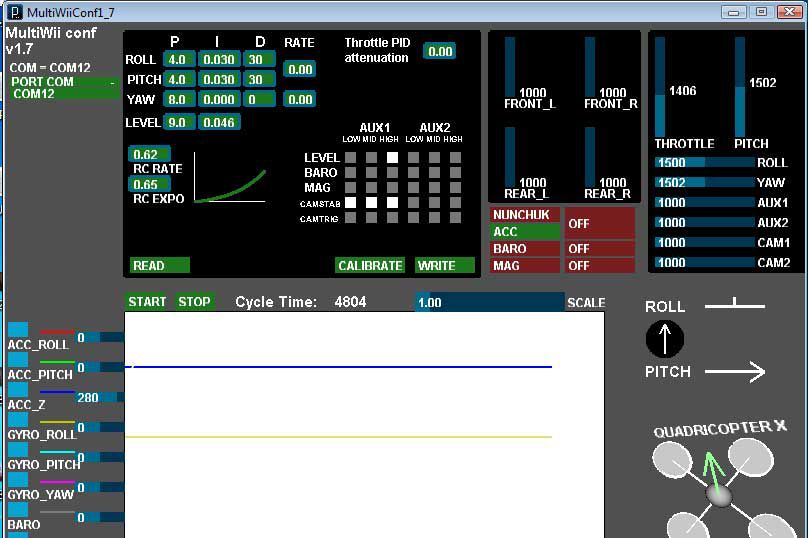Toggle ACC_ROLL graph visibility square

point(18,329)
